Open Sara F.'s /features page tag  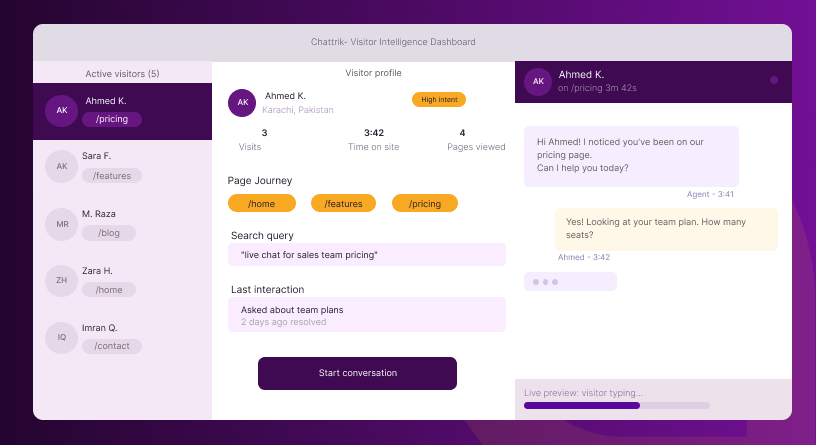pyautogui.click(x=112, y=176)
